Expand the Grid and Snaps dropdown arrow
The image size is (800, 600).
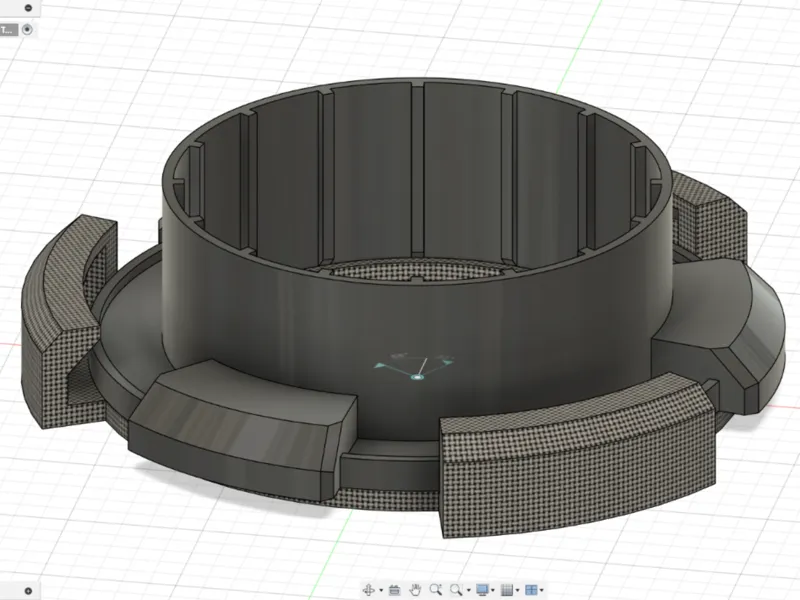517,591
